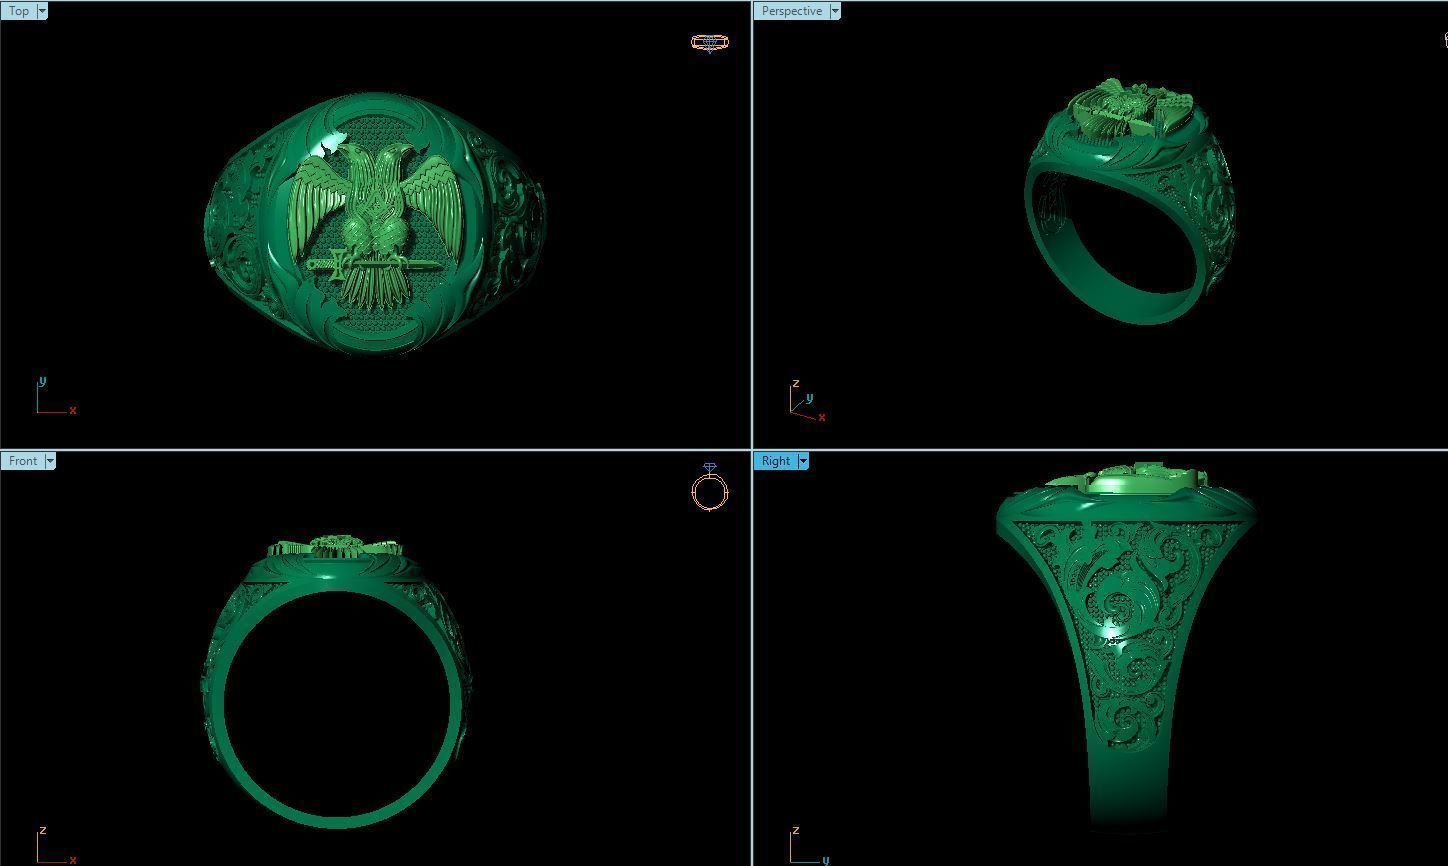
Task: Open the Top viewport dropdown arrow
Action: [x=42, y=11]
